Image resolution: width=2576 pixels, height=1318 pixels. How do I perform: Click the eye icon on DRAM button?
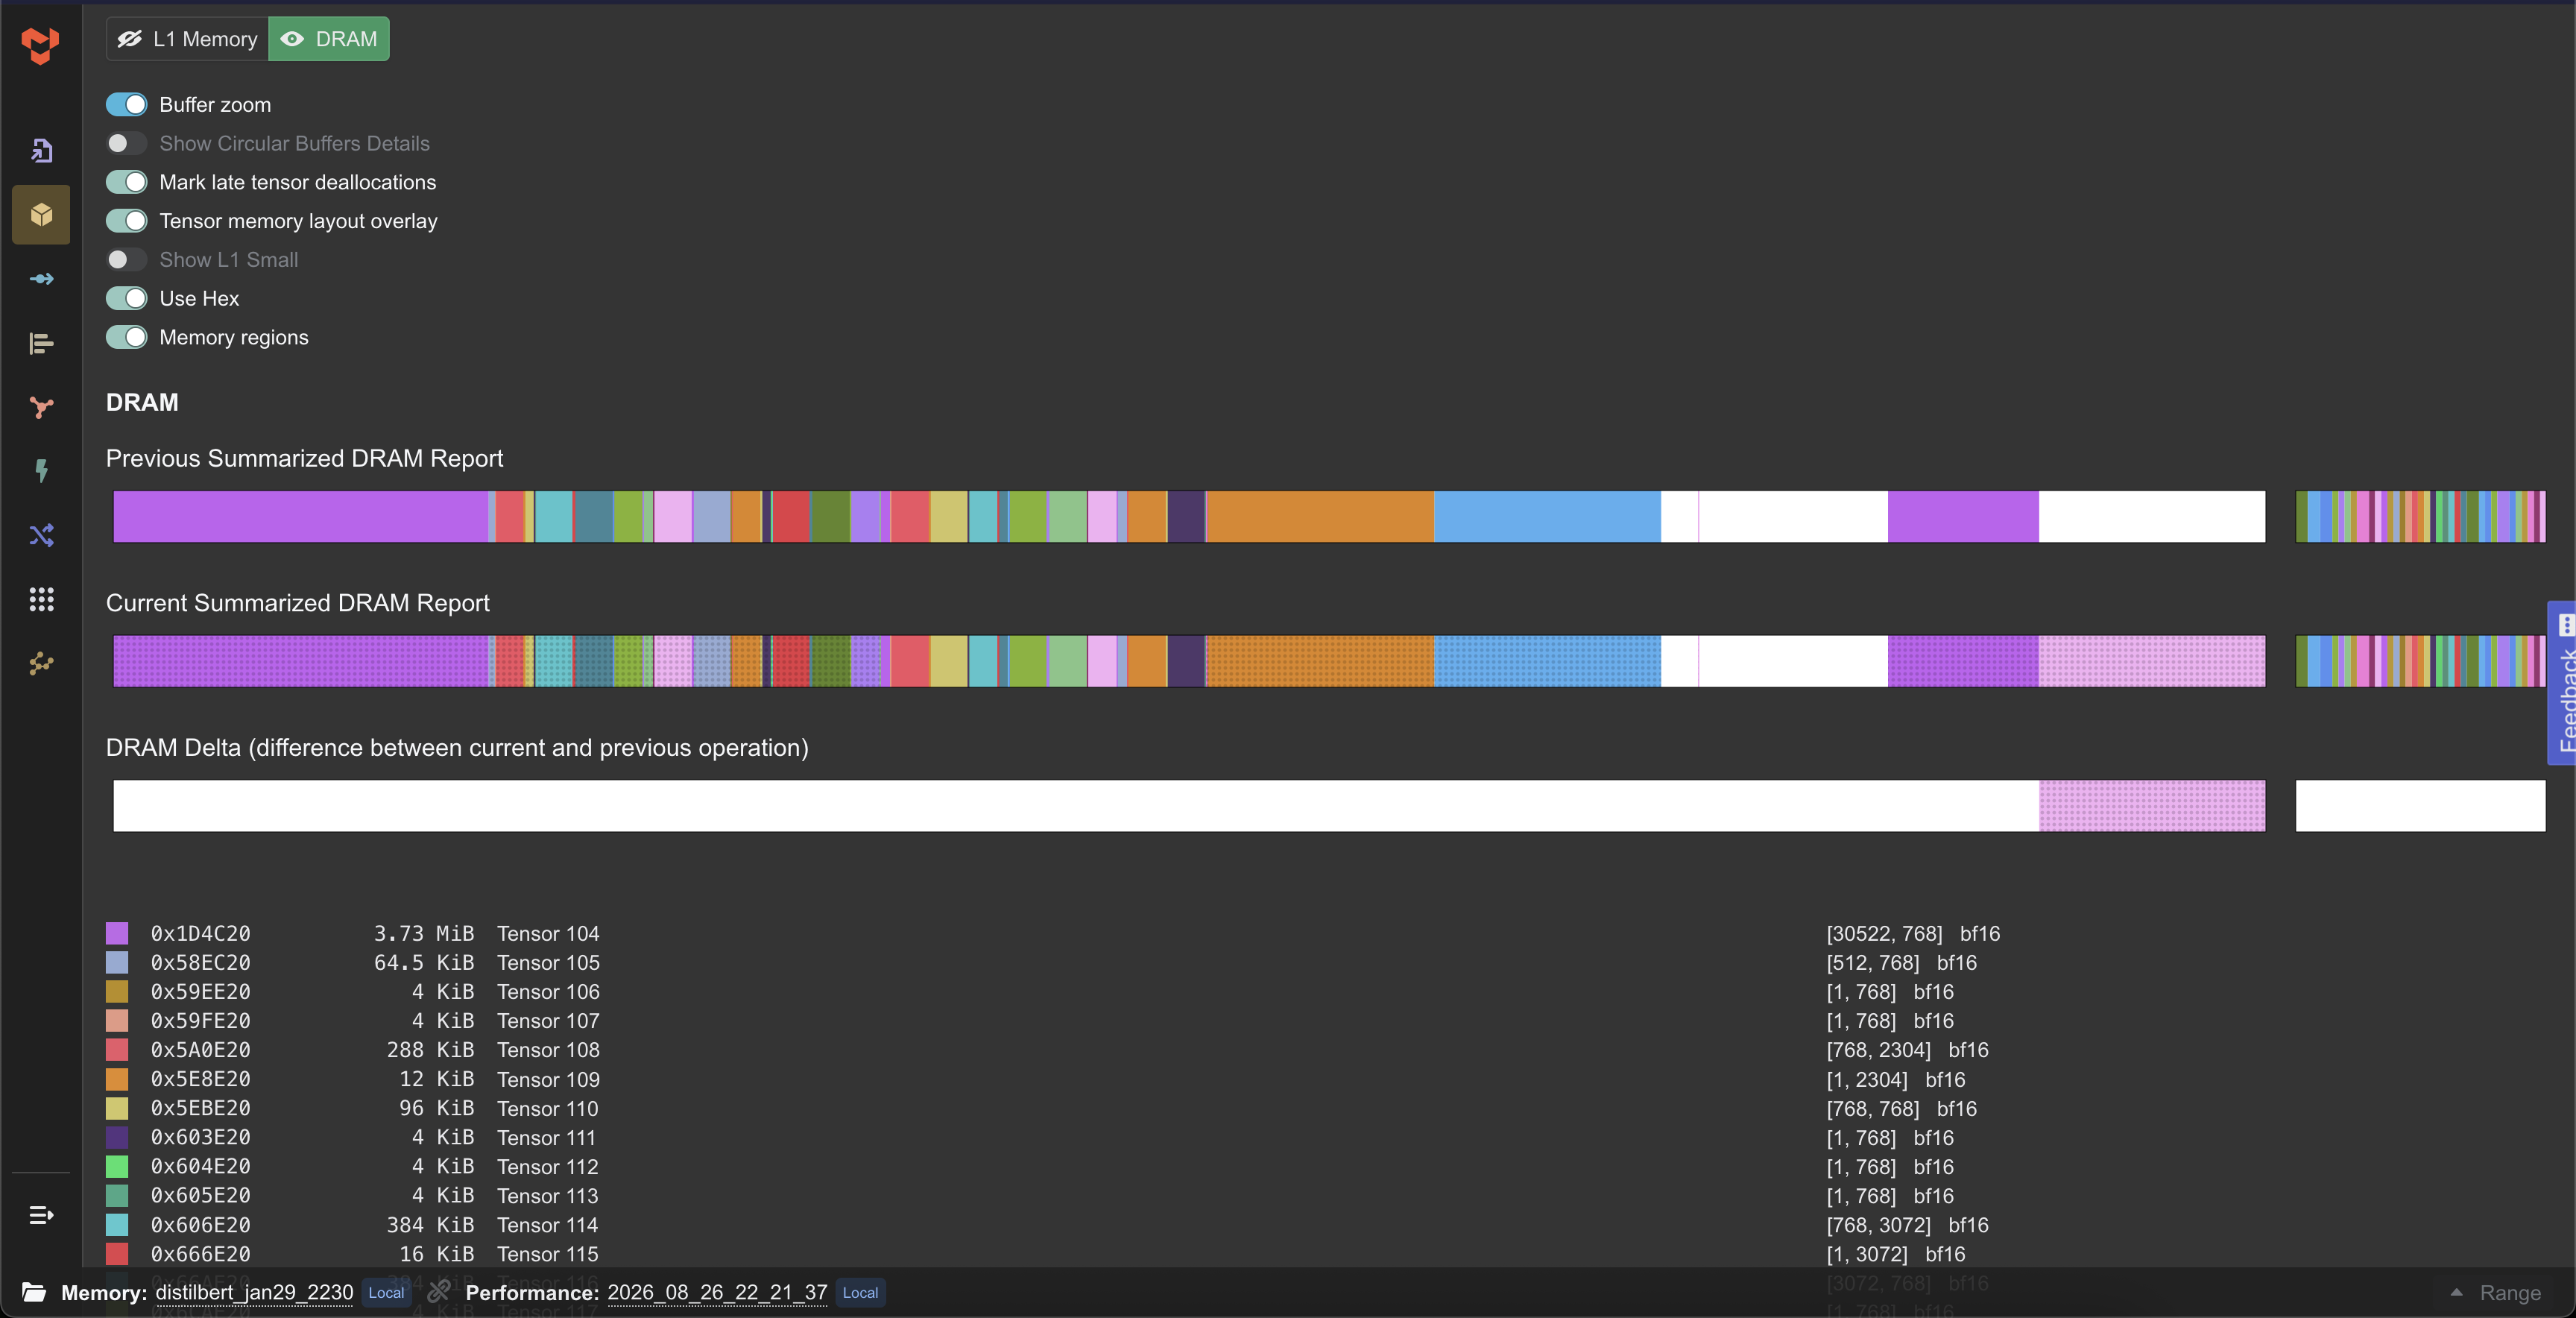292,39
